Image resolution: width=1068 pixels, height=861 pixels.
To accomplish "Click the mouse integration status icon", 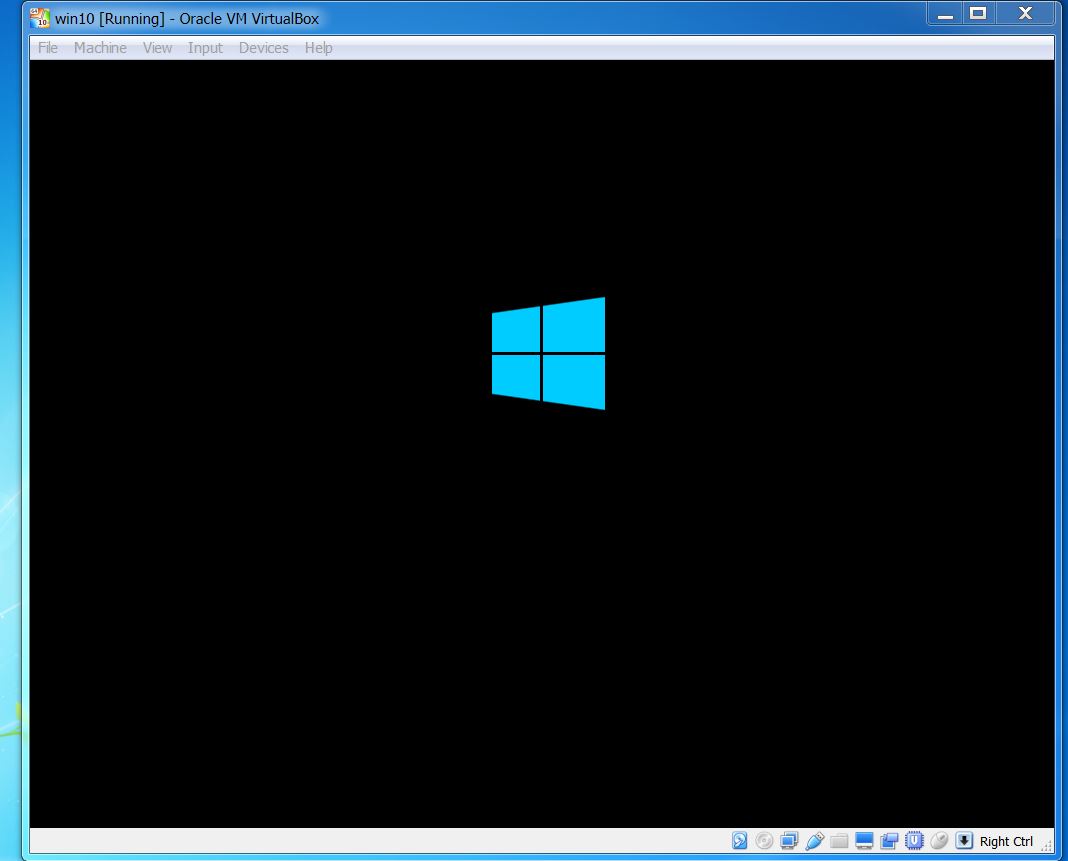I will pyautogui.click(x=939, y=841).
